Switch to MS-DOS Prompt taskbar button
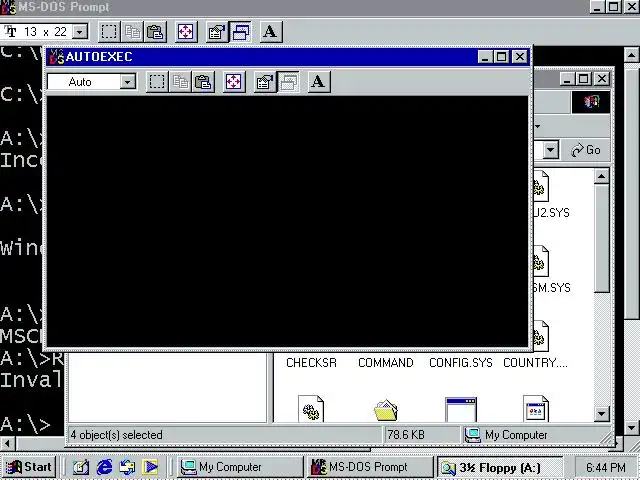Screen dimensions: 640x480 pyautogui.click(x=370, y=467)
